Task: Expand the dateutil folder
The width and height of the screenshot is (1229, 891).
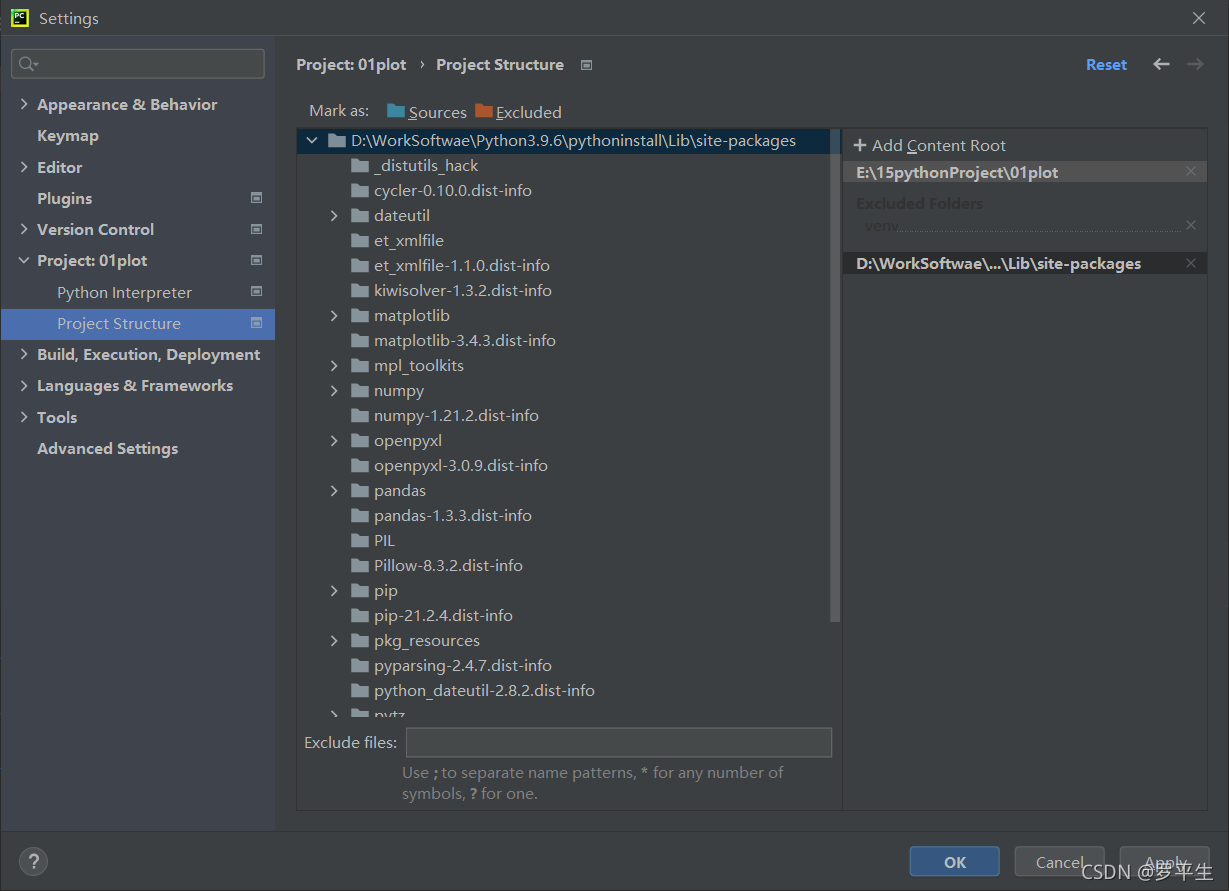Action: [x=335, y=215]
